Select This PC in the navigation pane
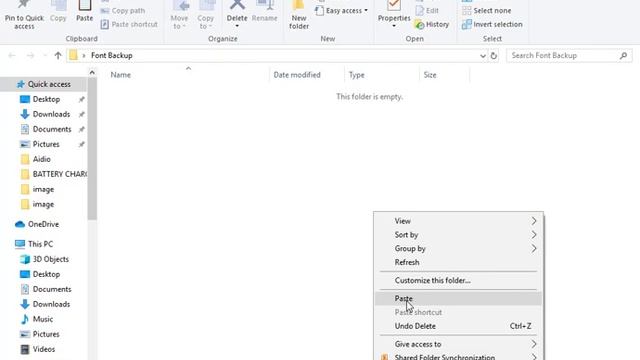This screenshot has width=640, height=360. [x=40, y=244]
